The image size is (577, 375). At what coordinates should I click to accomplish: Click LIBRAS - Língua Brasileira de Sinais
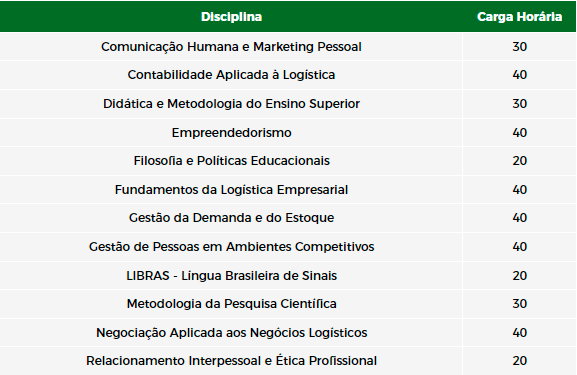click(231, 276)
